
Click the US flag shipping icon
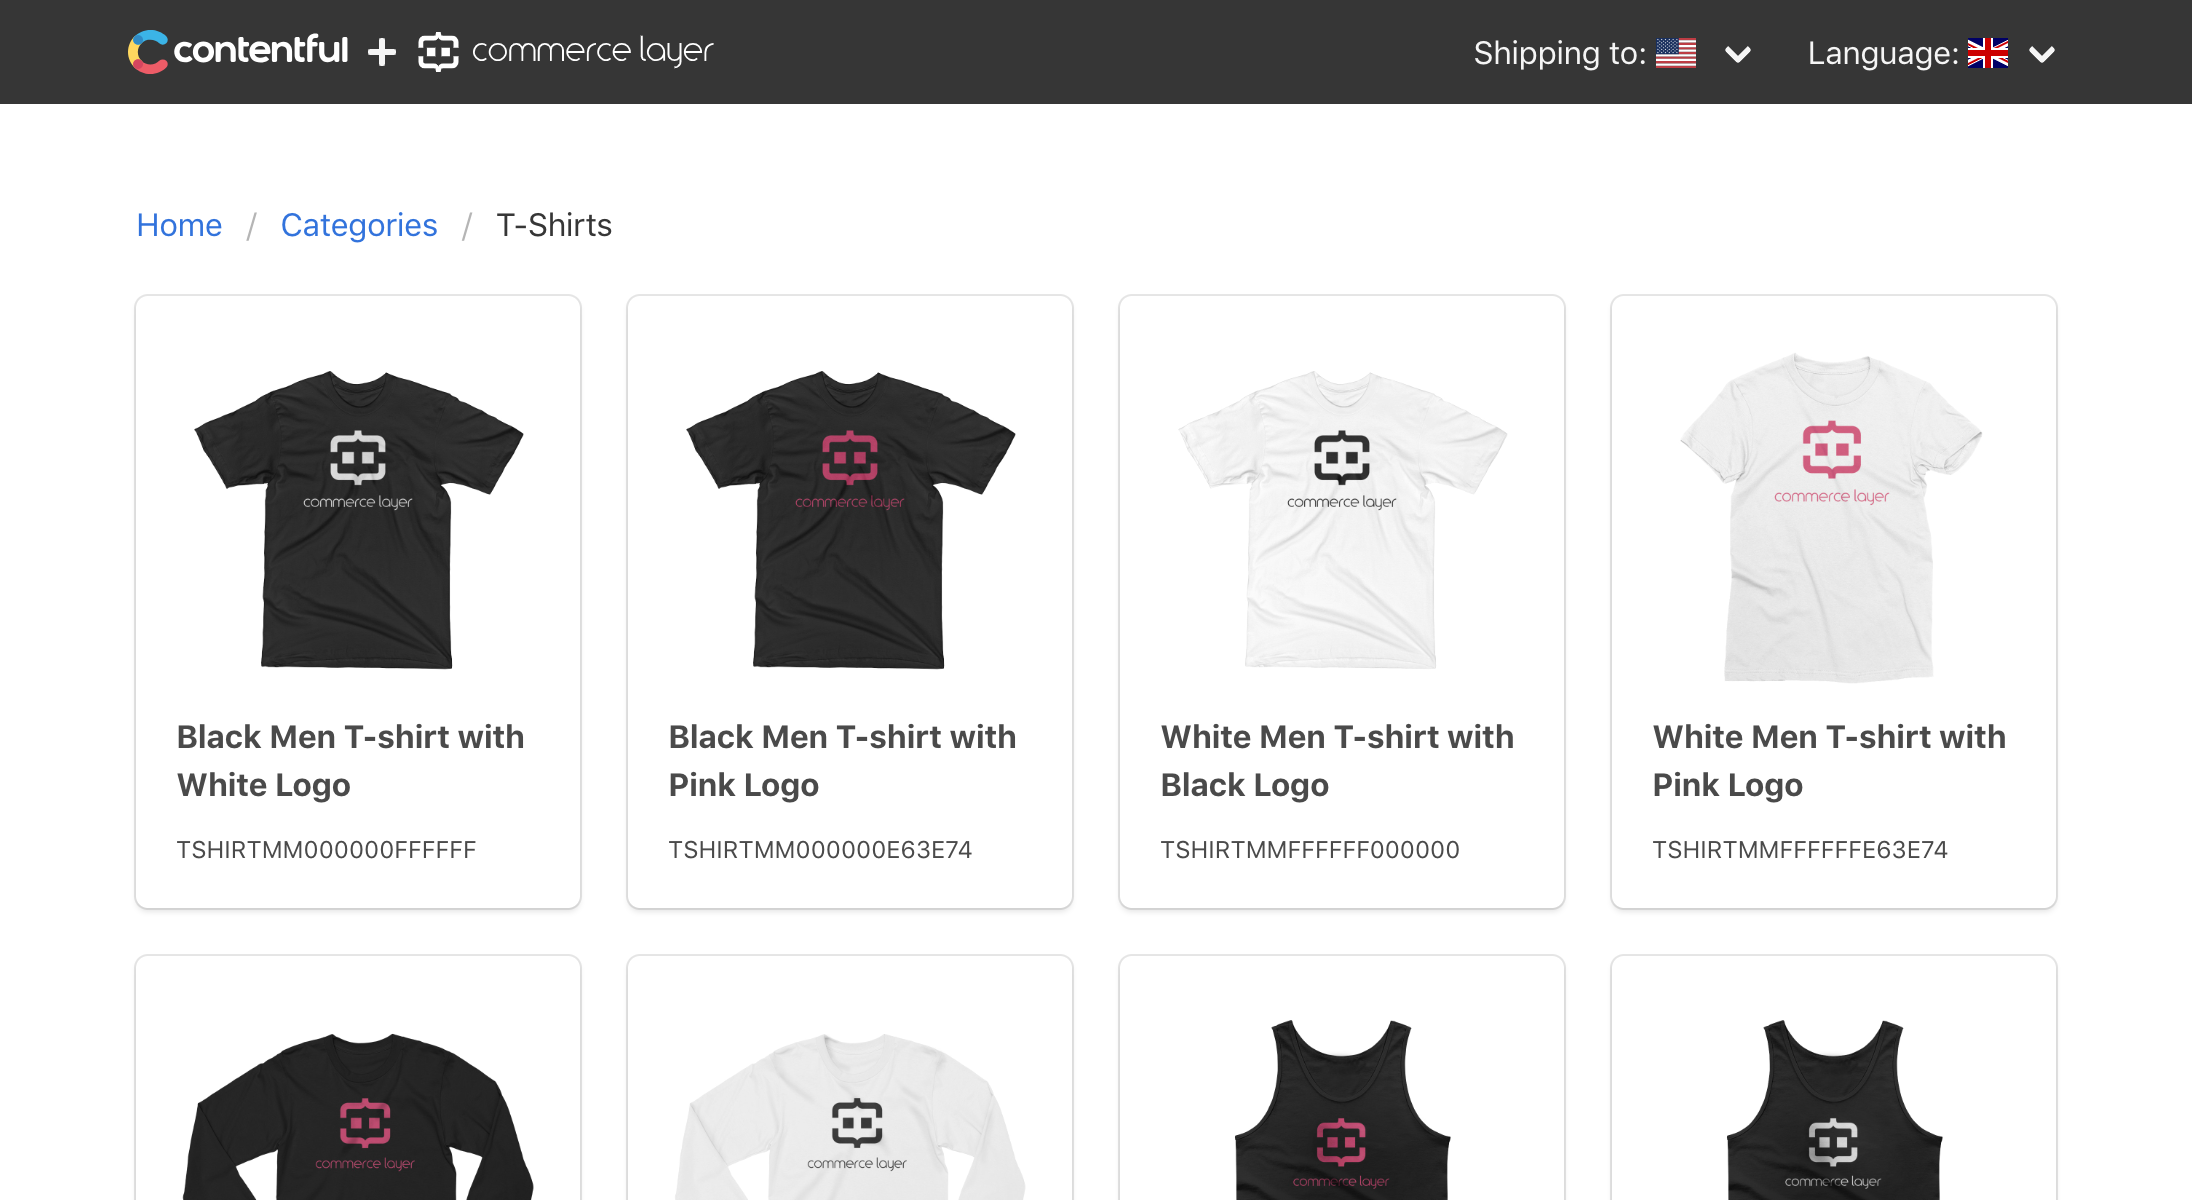1681,52
